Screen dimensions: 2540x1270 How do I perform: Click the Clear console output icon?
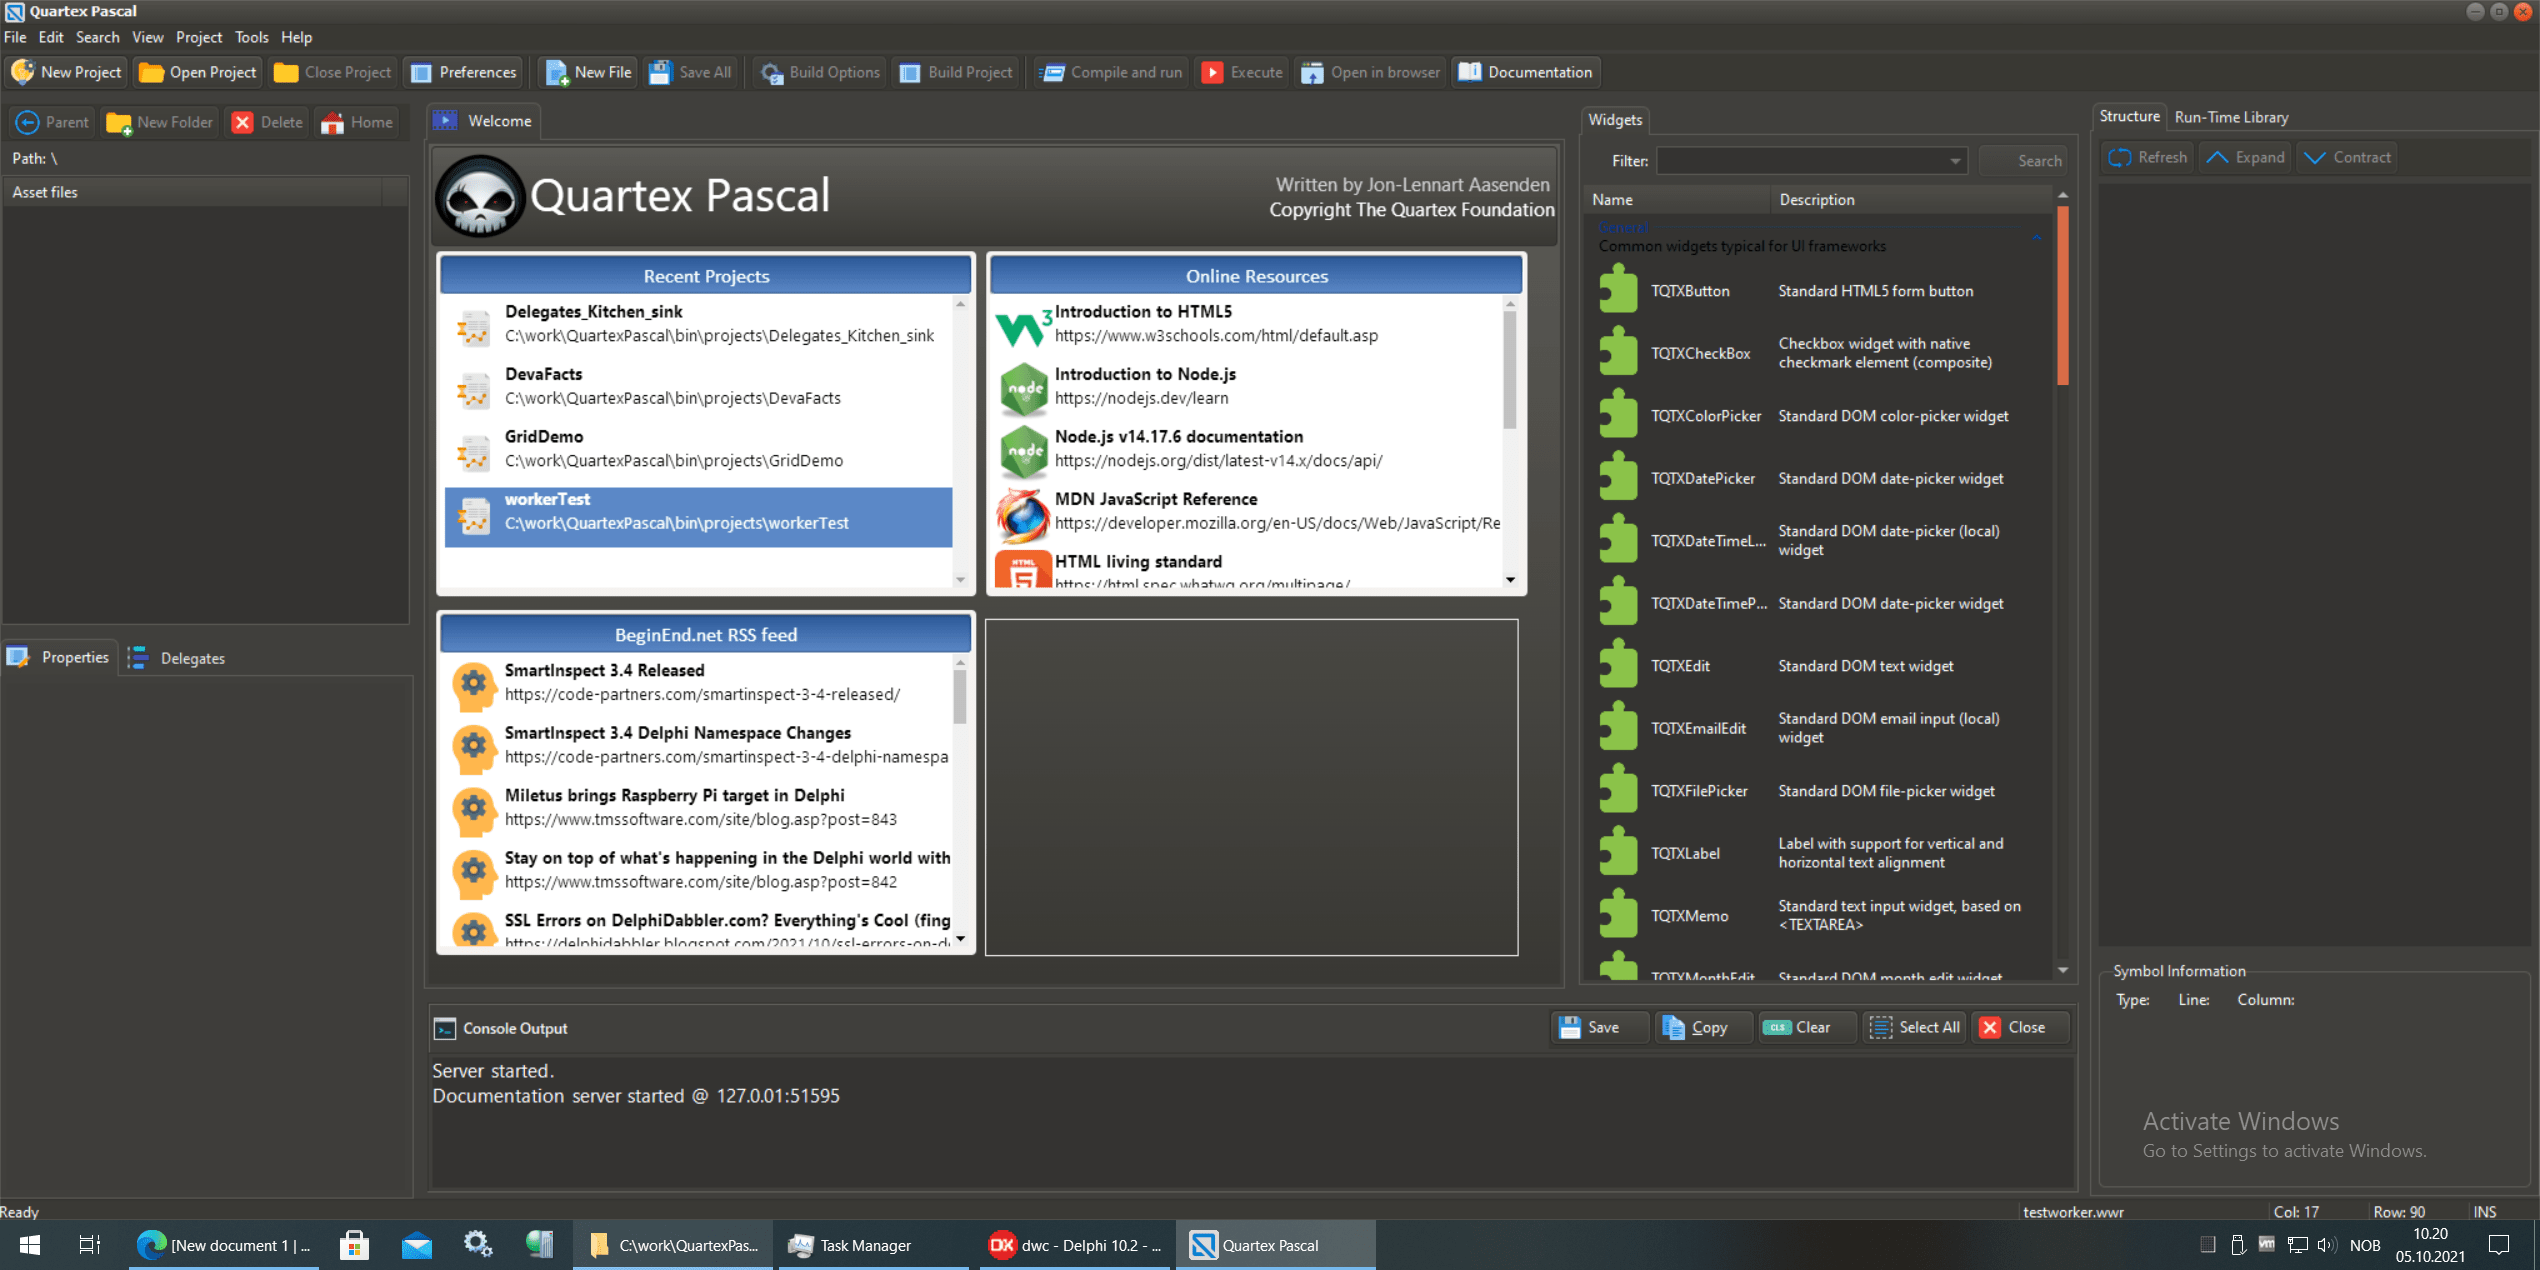point(1777,1027)
